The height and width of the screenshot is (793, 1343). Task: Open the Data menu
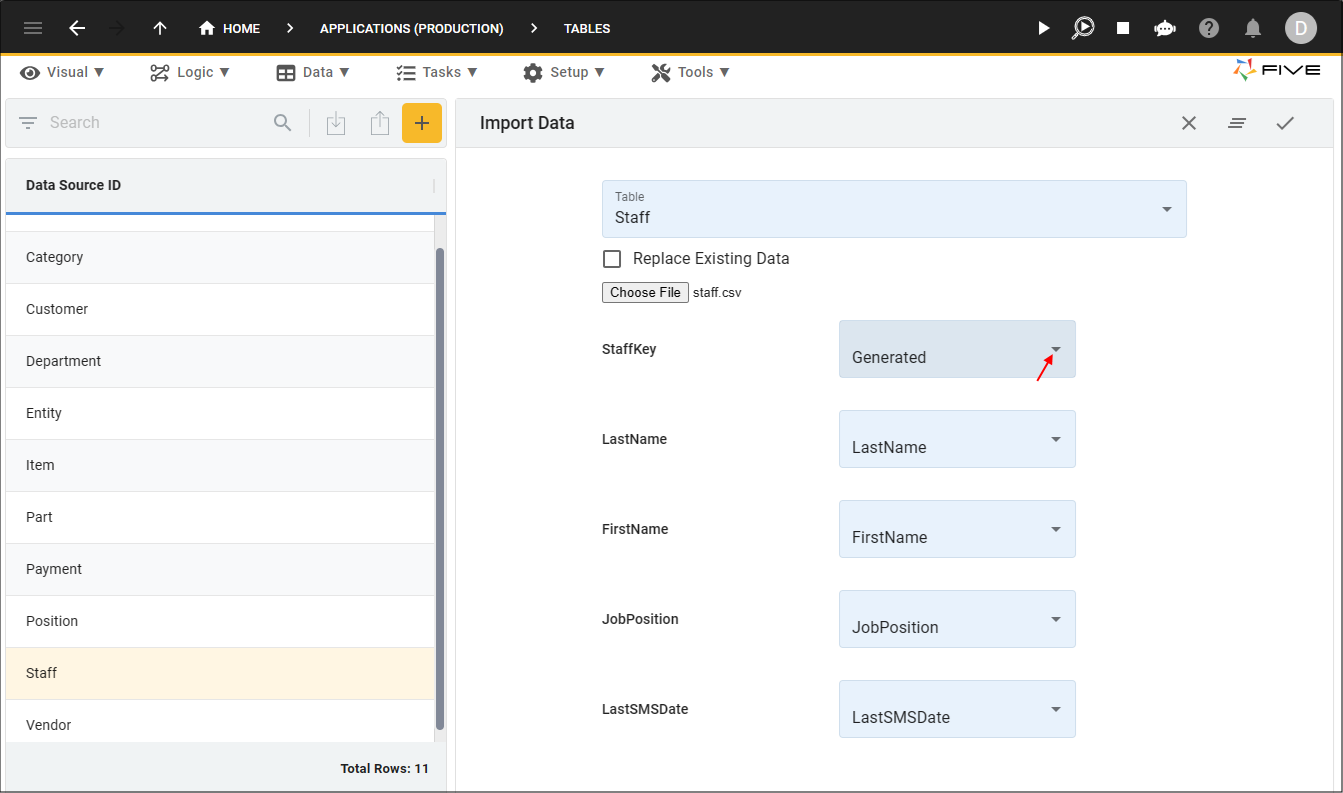tap(313, 72)
